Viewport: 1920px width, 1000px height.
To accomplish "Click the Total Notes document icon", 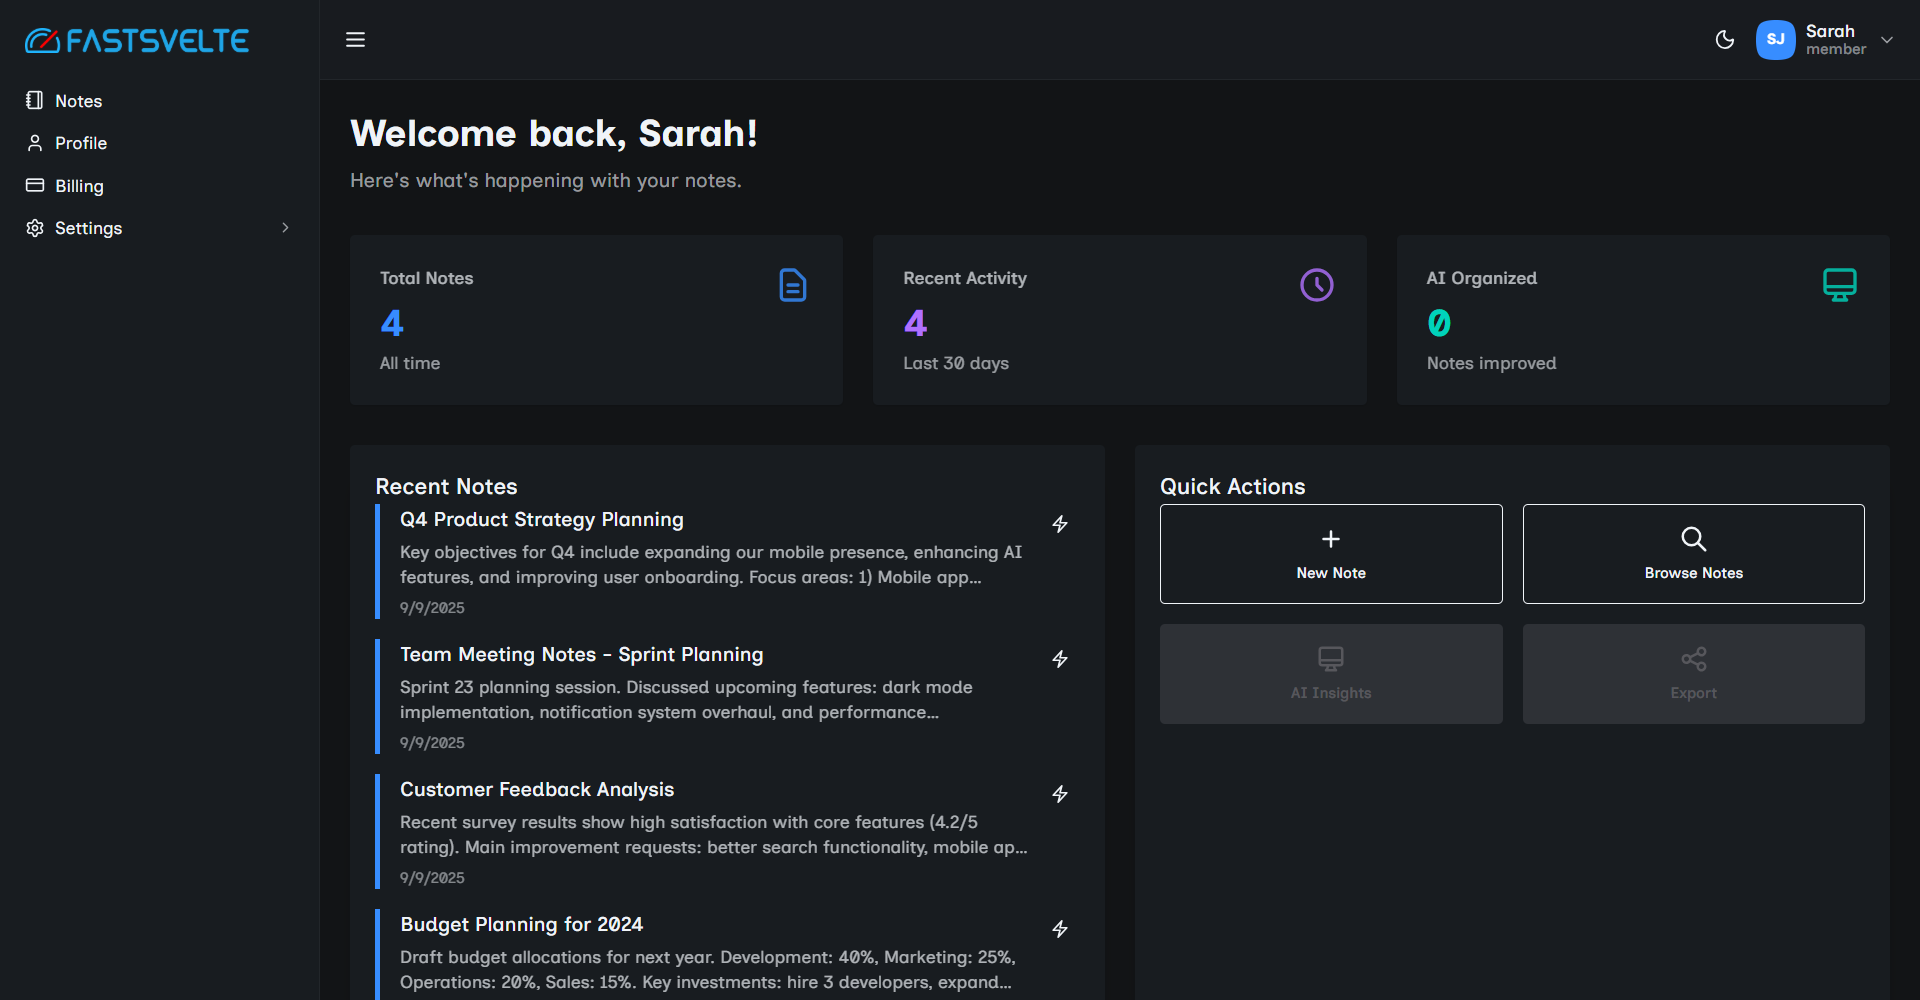I will [792, 285].
